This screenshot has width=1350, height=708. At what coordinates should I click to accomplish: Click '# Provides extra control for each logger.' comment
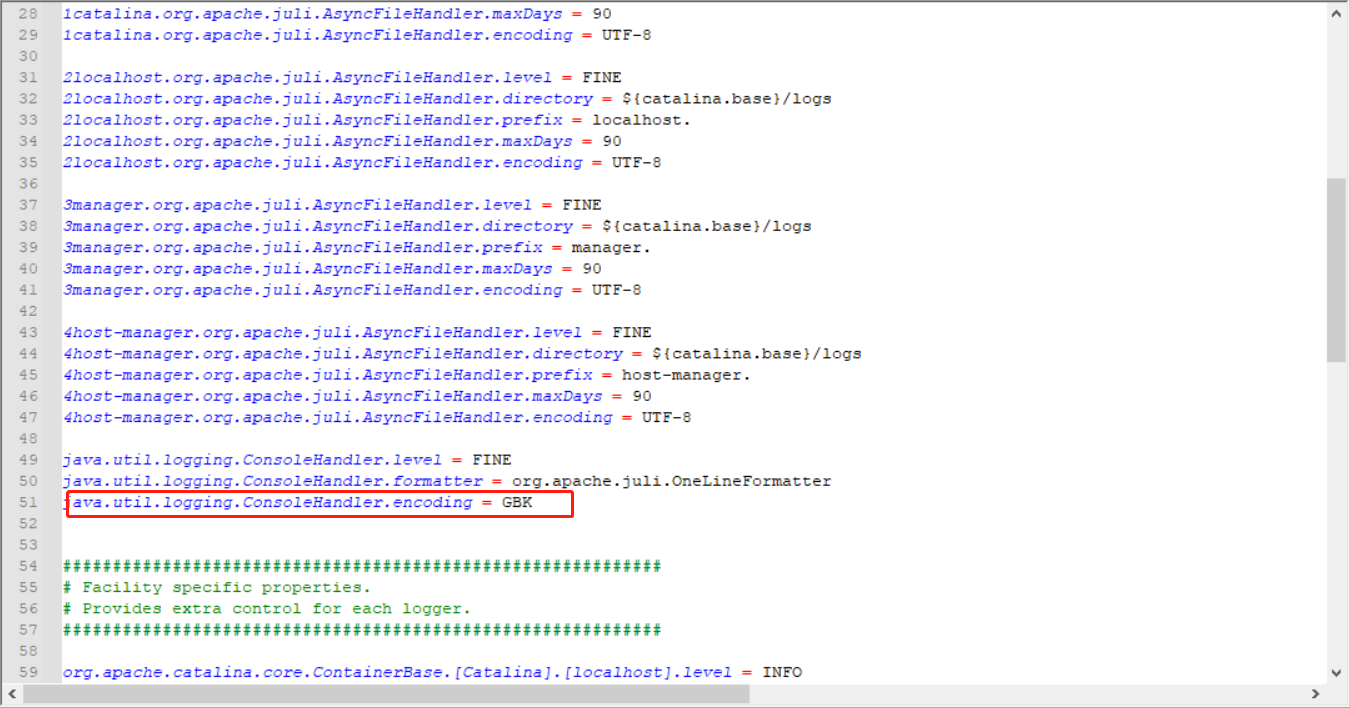267,609
